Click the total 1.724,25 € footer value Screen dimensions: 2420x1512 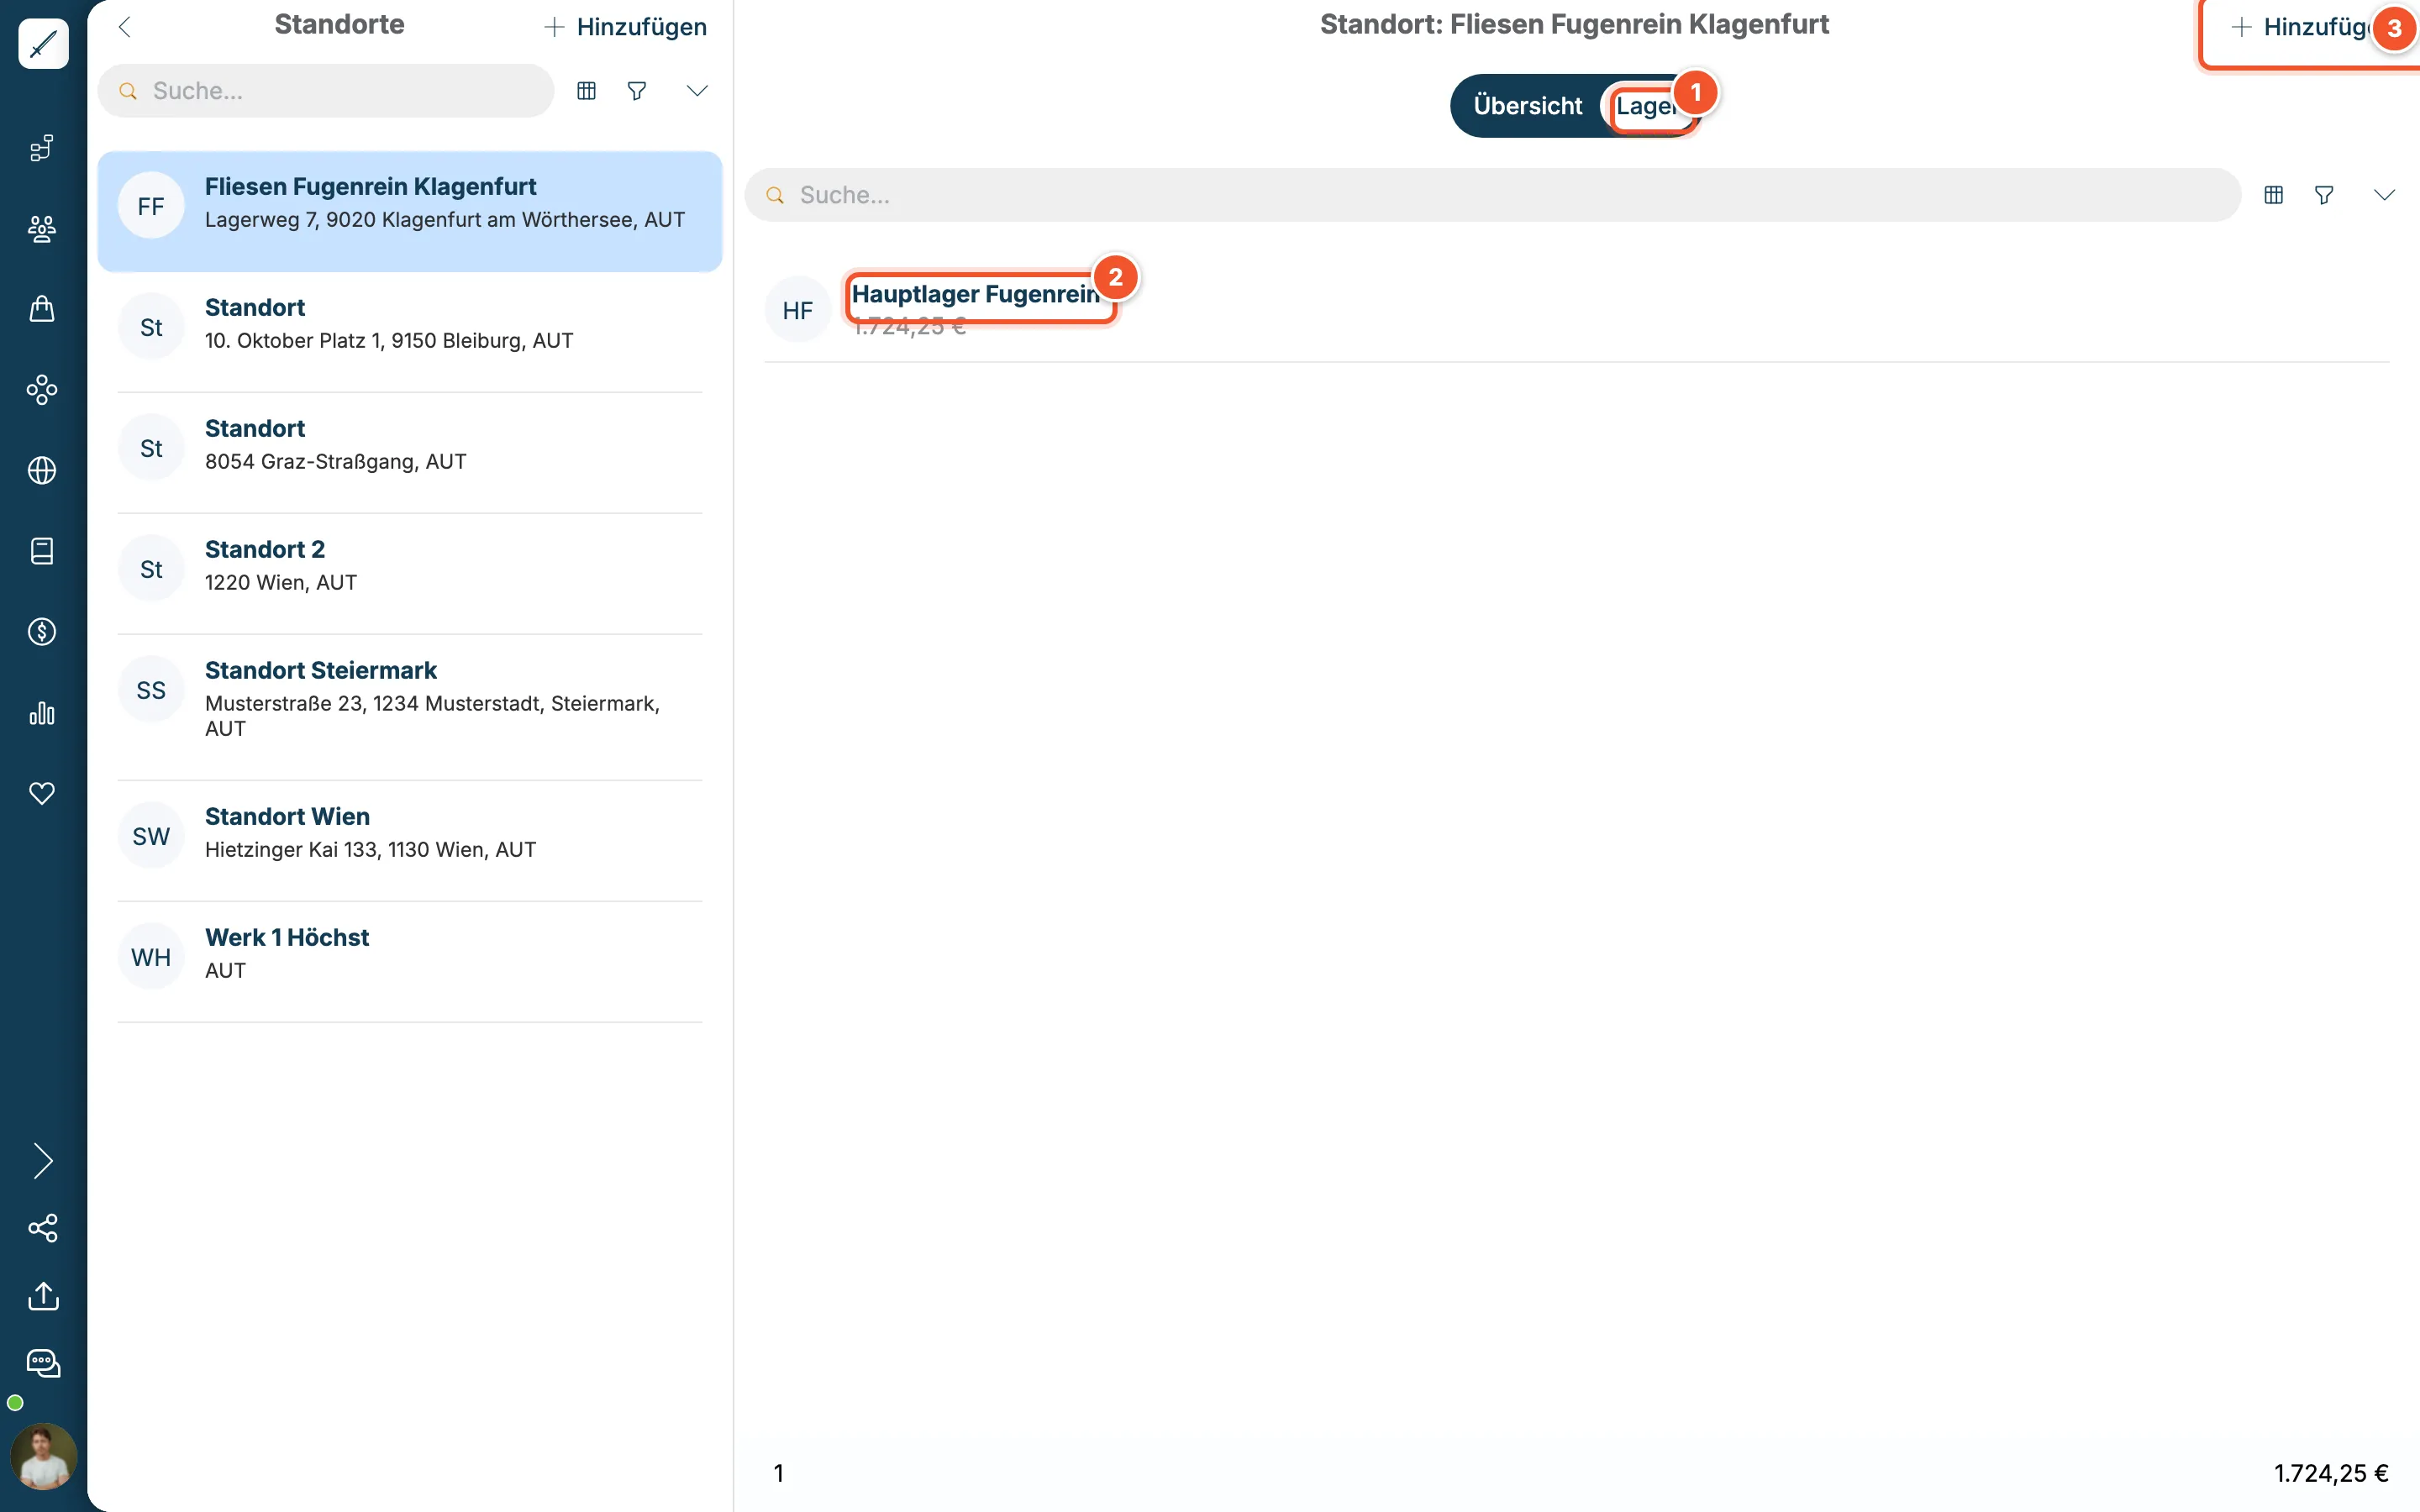click(2331, 1473)
